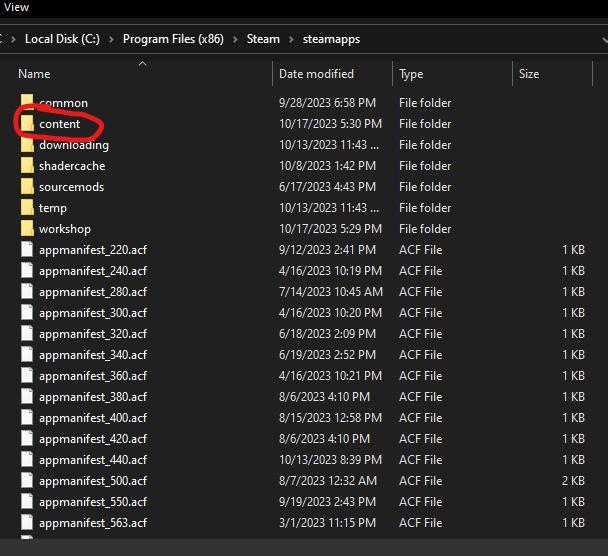
Task: Select file name appmanifest_500.acf
Action: click(93, 480)
